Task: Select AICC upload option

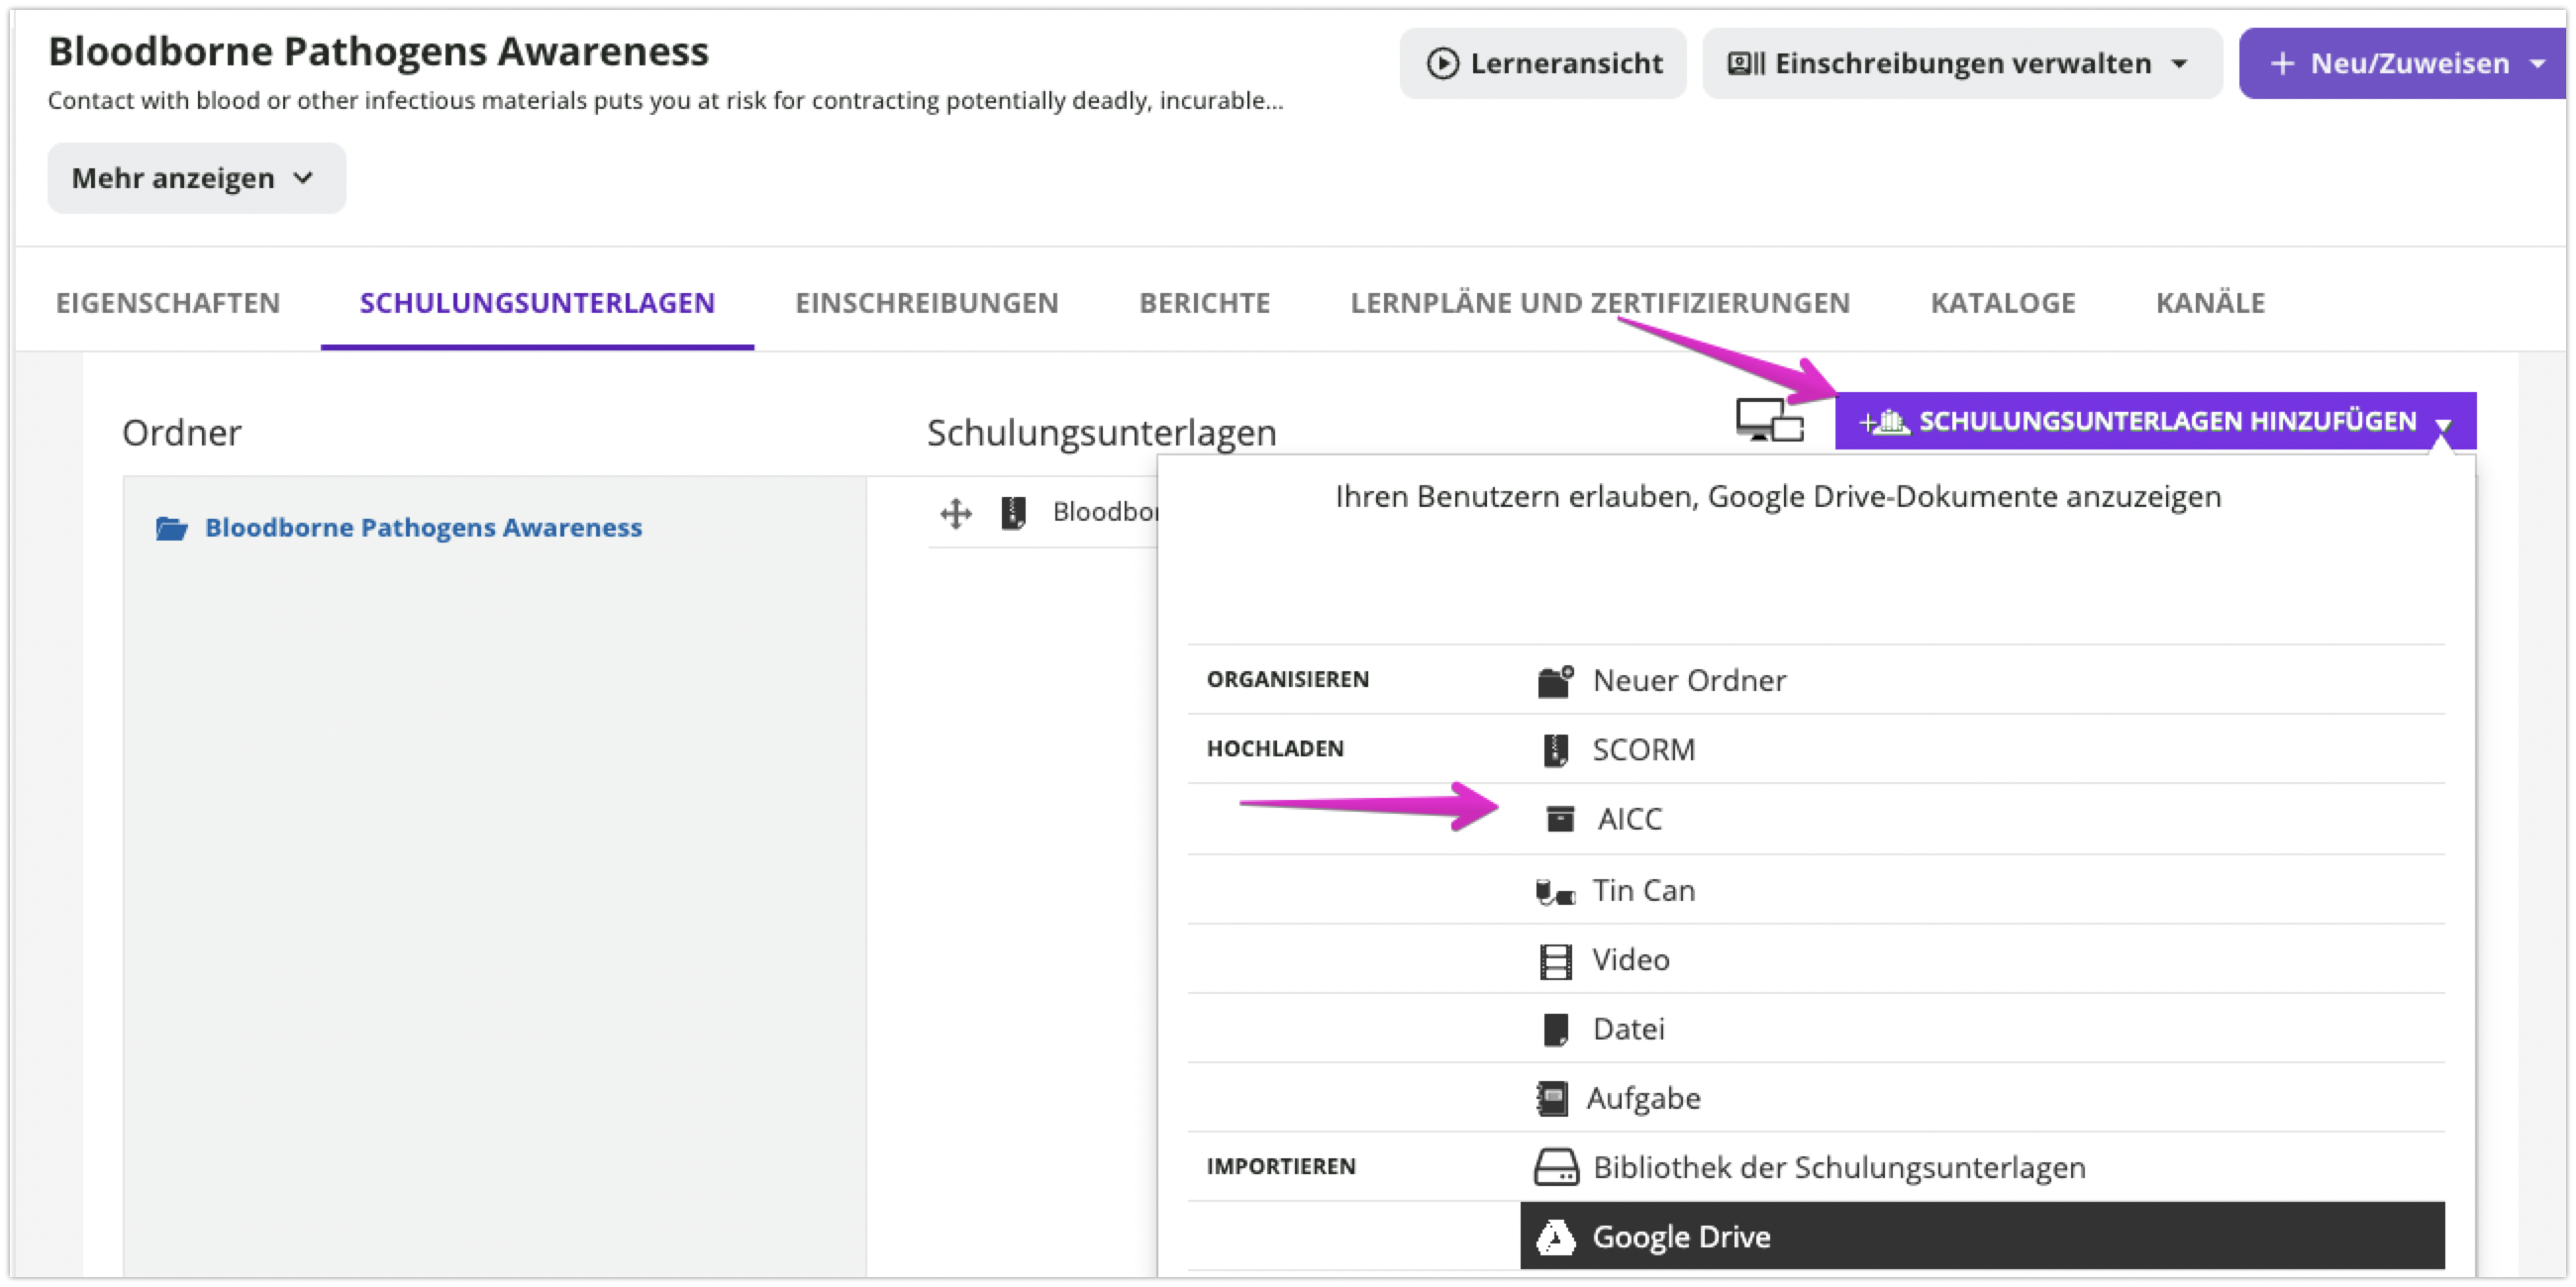Action: [x=1982, y=819]
